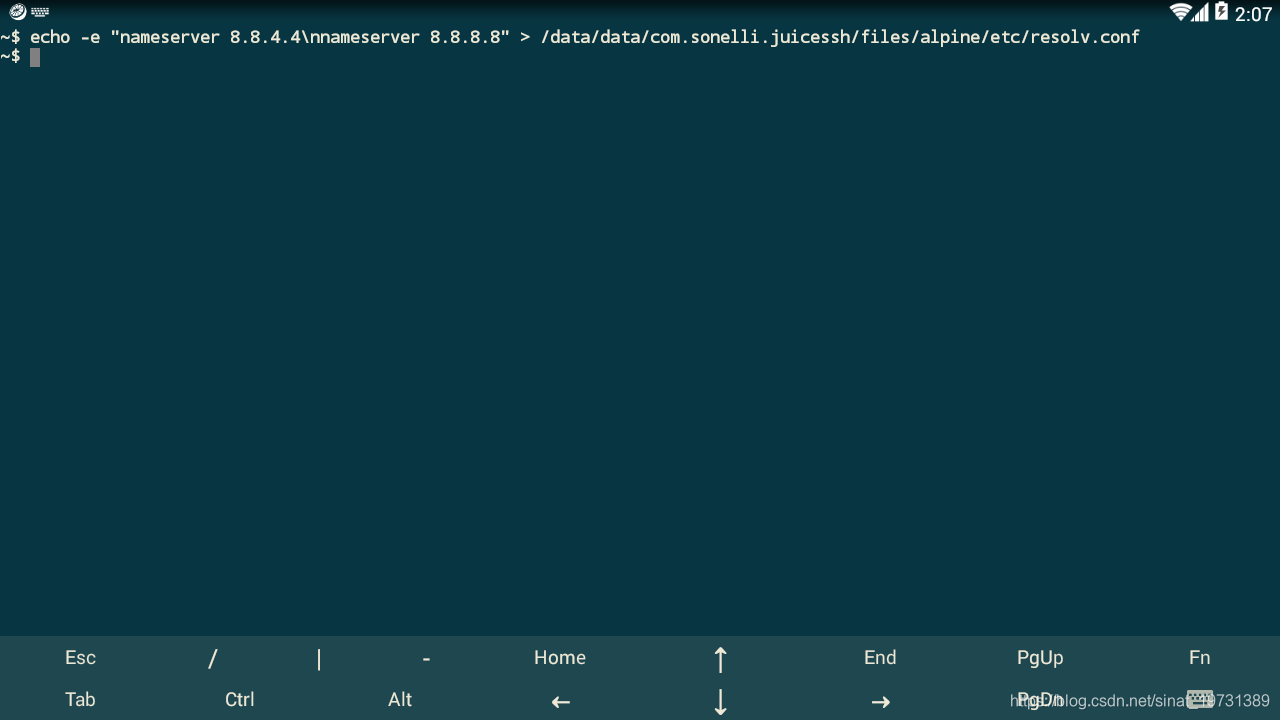Screen dimensions: 1280x720
Task: Tap the End key
Action: [x=880, y=658]
